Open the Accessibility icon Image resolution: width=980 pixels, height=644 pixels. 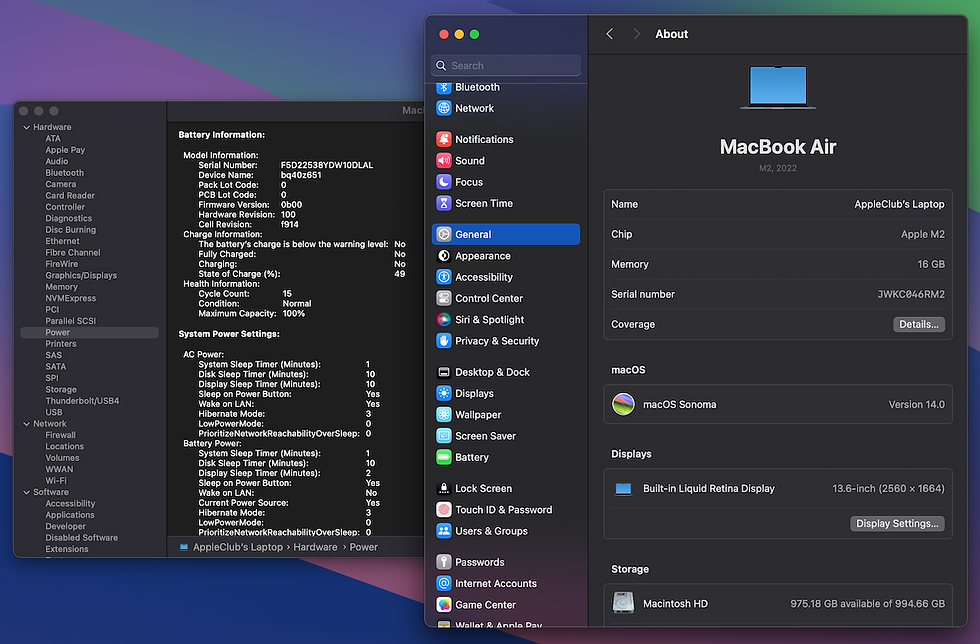(x=444, y=277)
